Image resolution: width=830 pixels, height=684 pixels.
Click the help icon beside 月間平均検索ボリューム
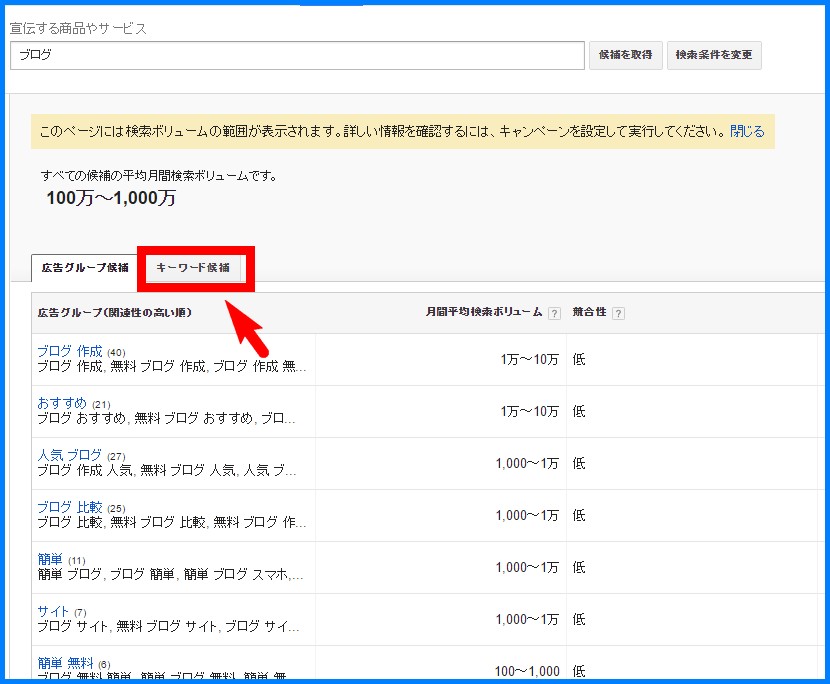pyautogui.click(x=554, y=313)
